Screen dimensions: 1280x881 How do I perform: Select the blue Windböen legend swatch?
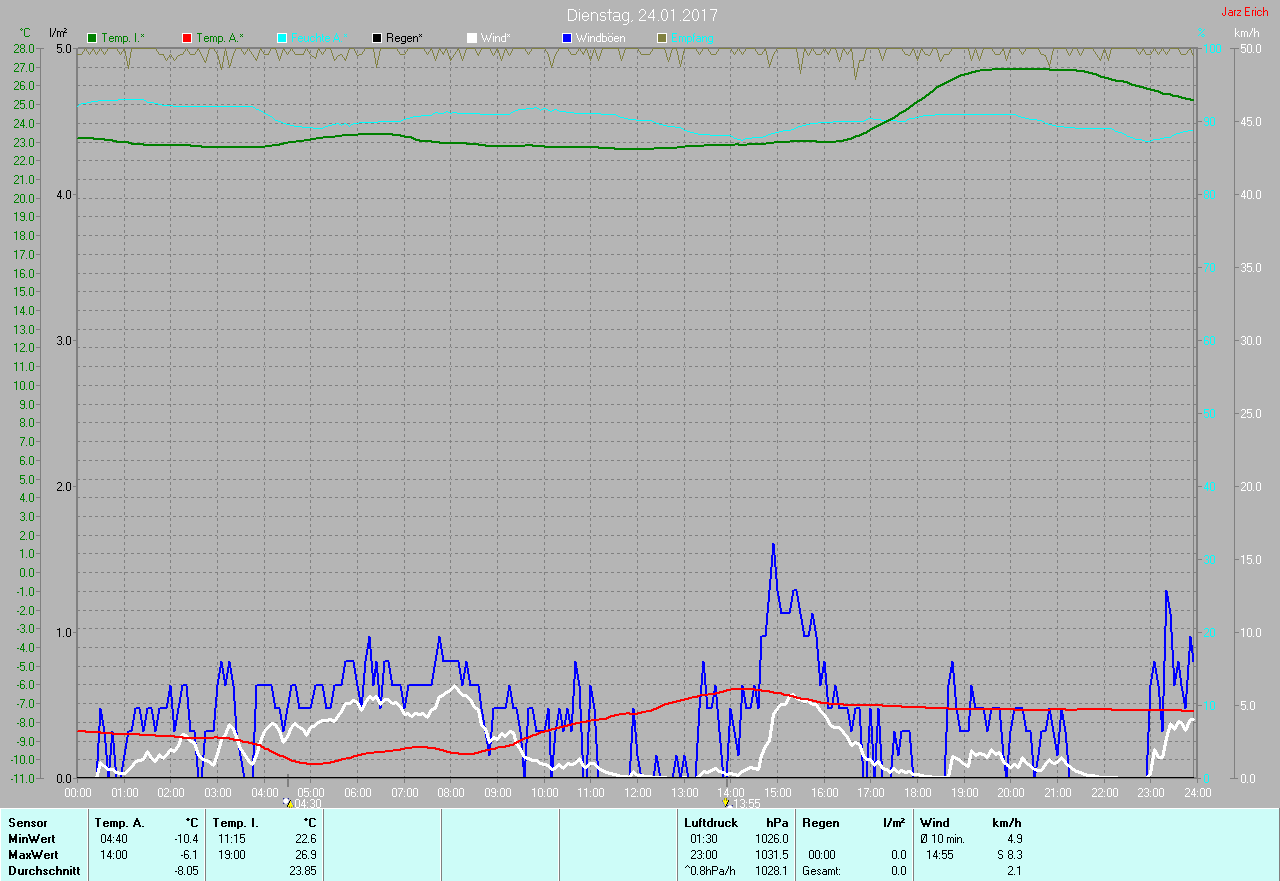567,38
